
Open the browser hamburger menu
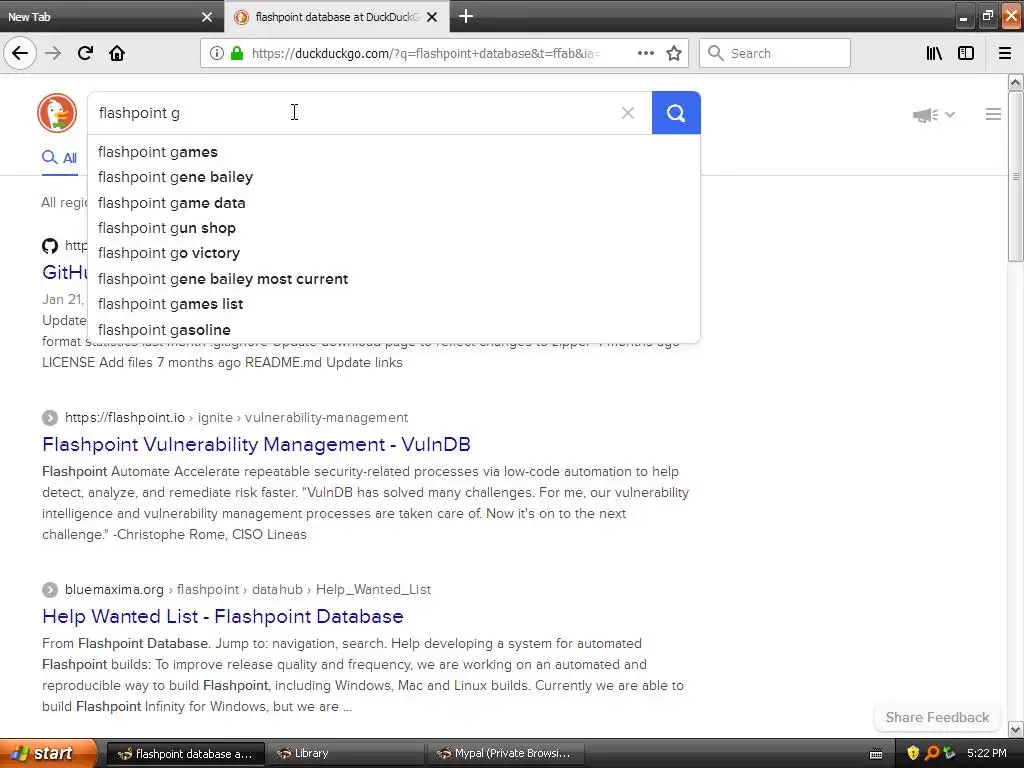1005,53
